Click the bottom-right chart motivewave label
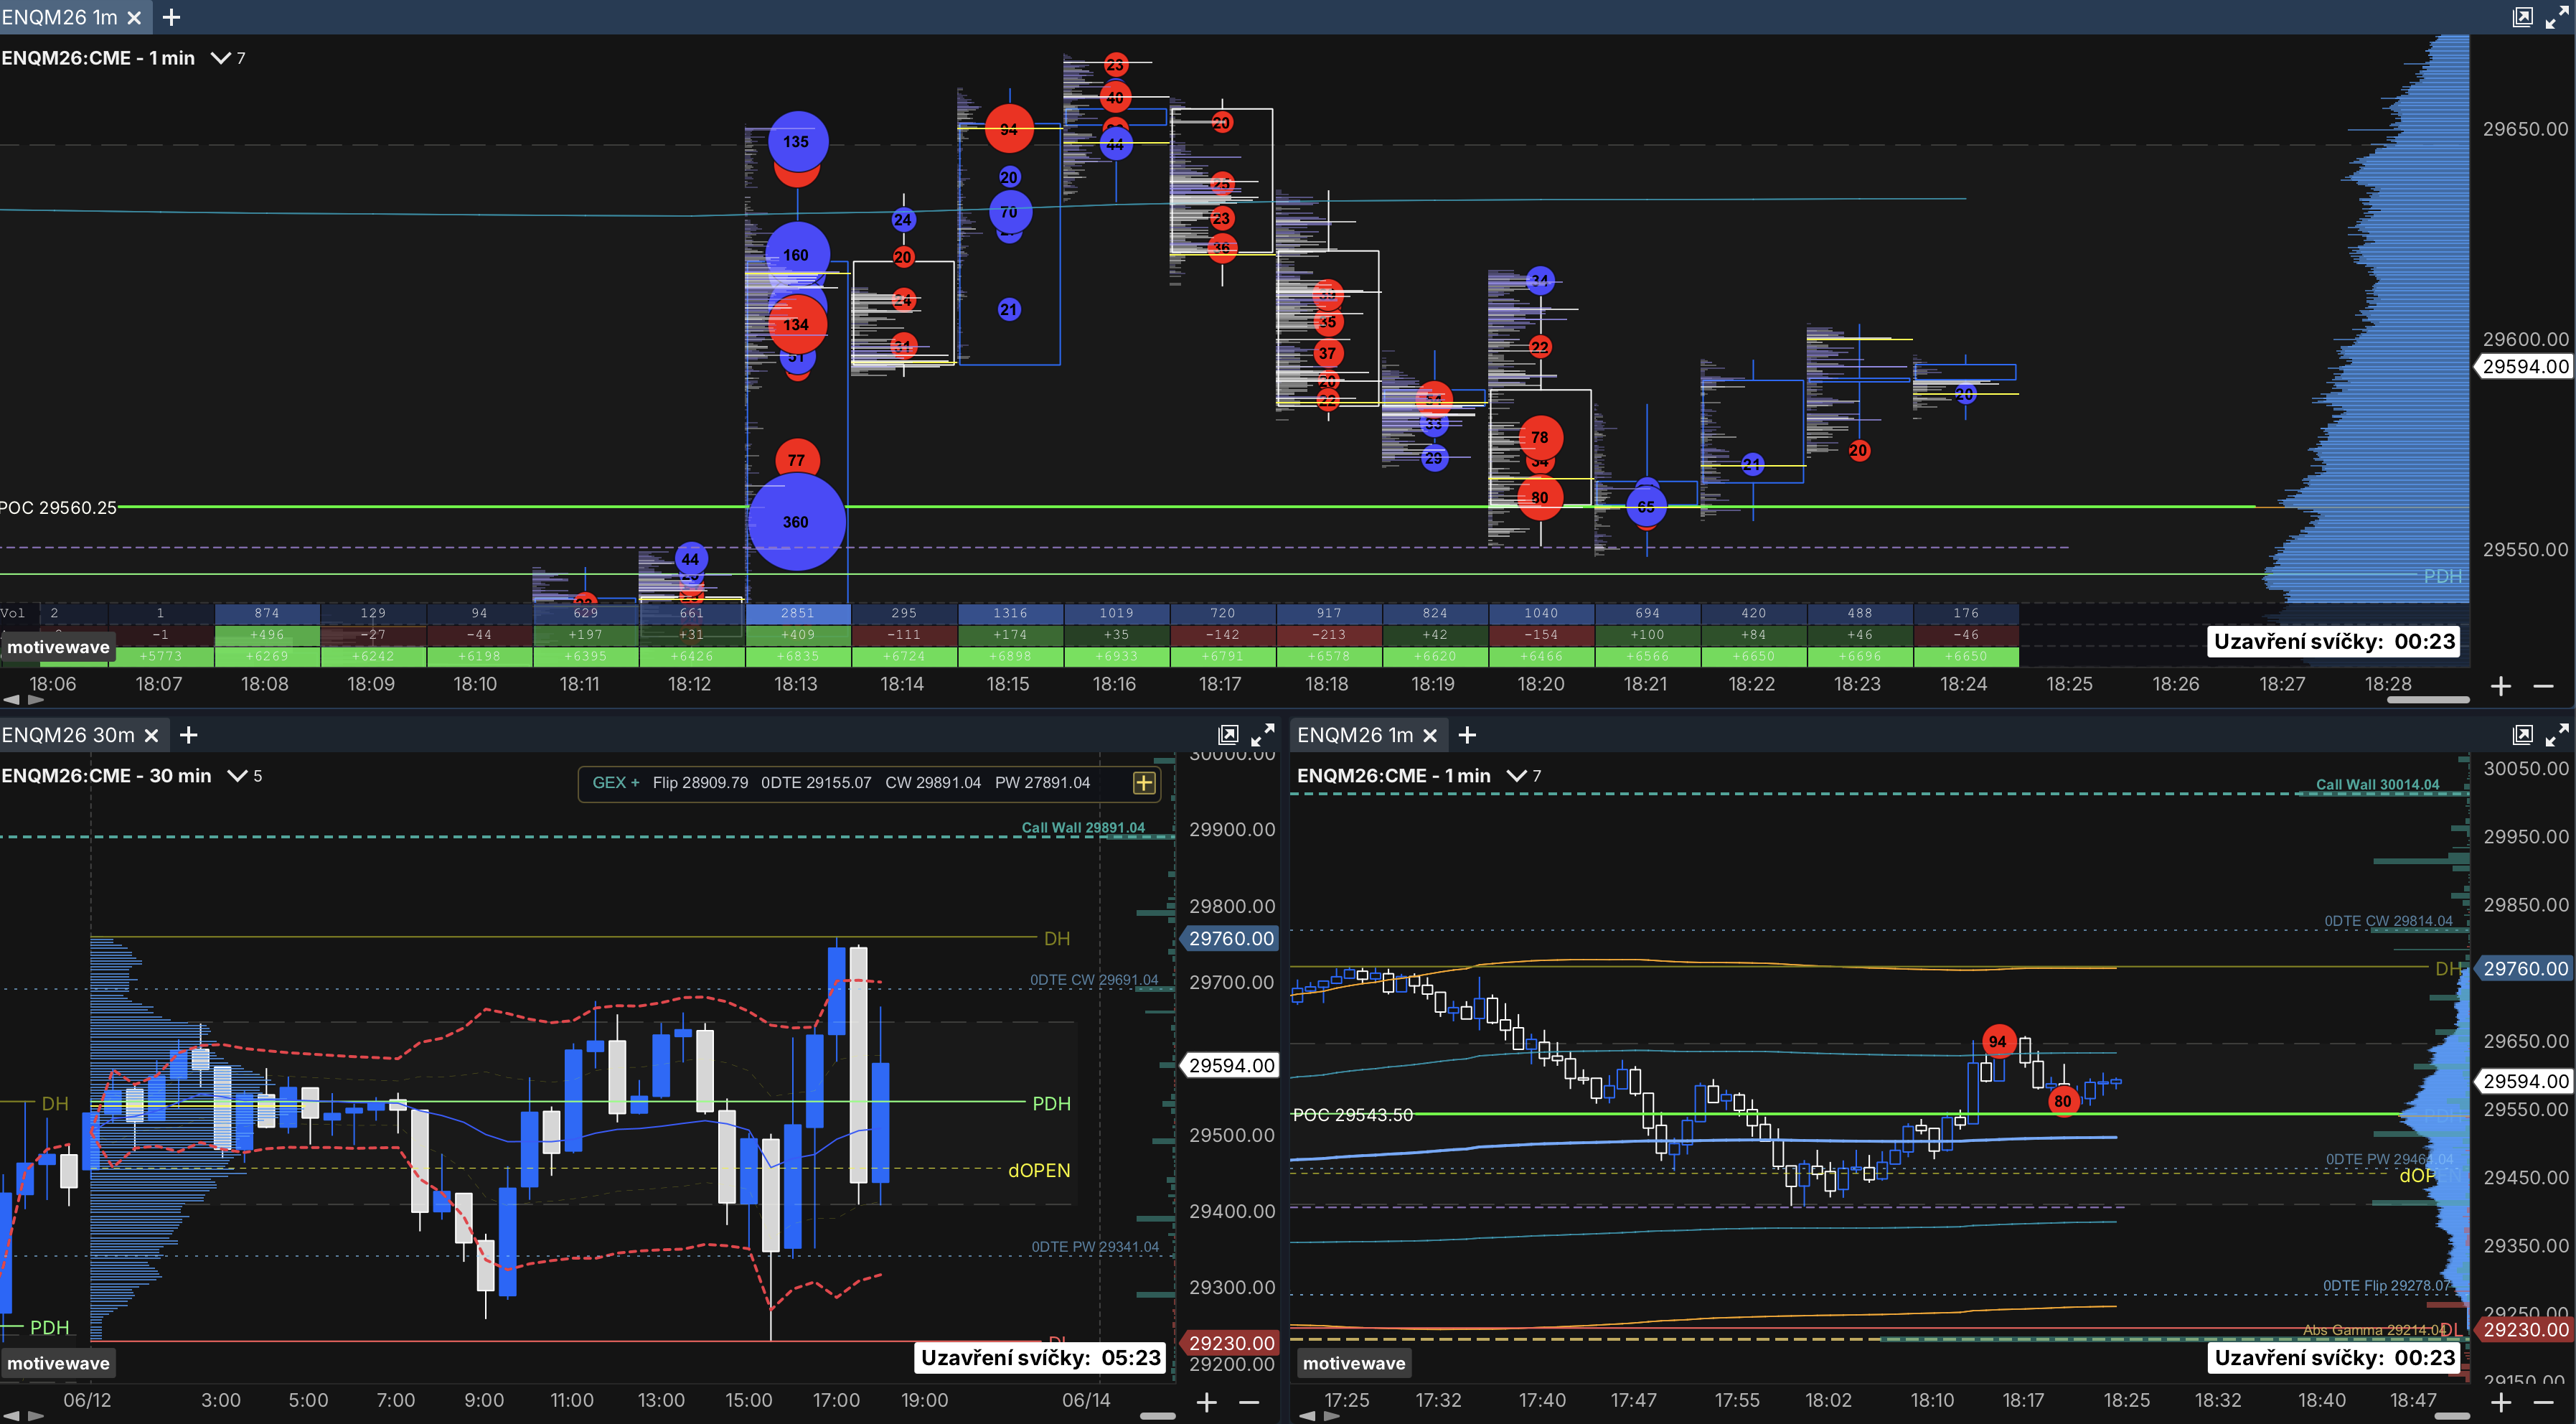Screen dimensions: 2576x1424 point(1354,1363)
